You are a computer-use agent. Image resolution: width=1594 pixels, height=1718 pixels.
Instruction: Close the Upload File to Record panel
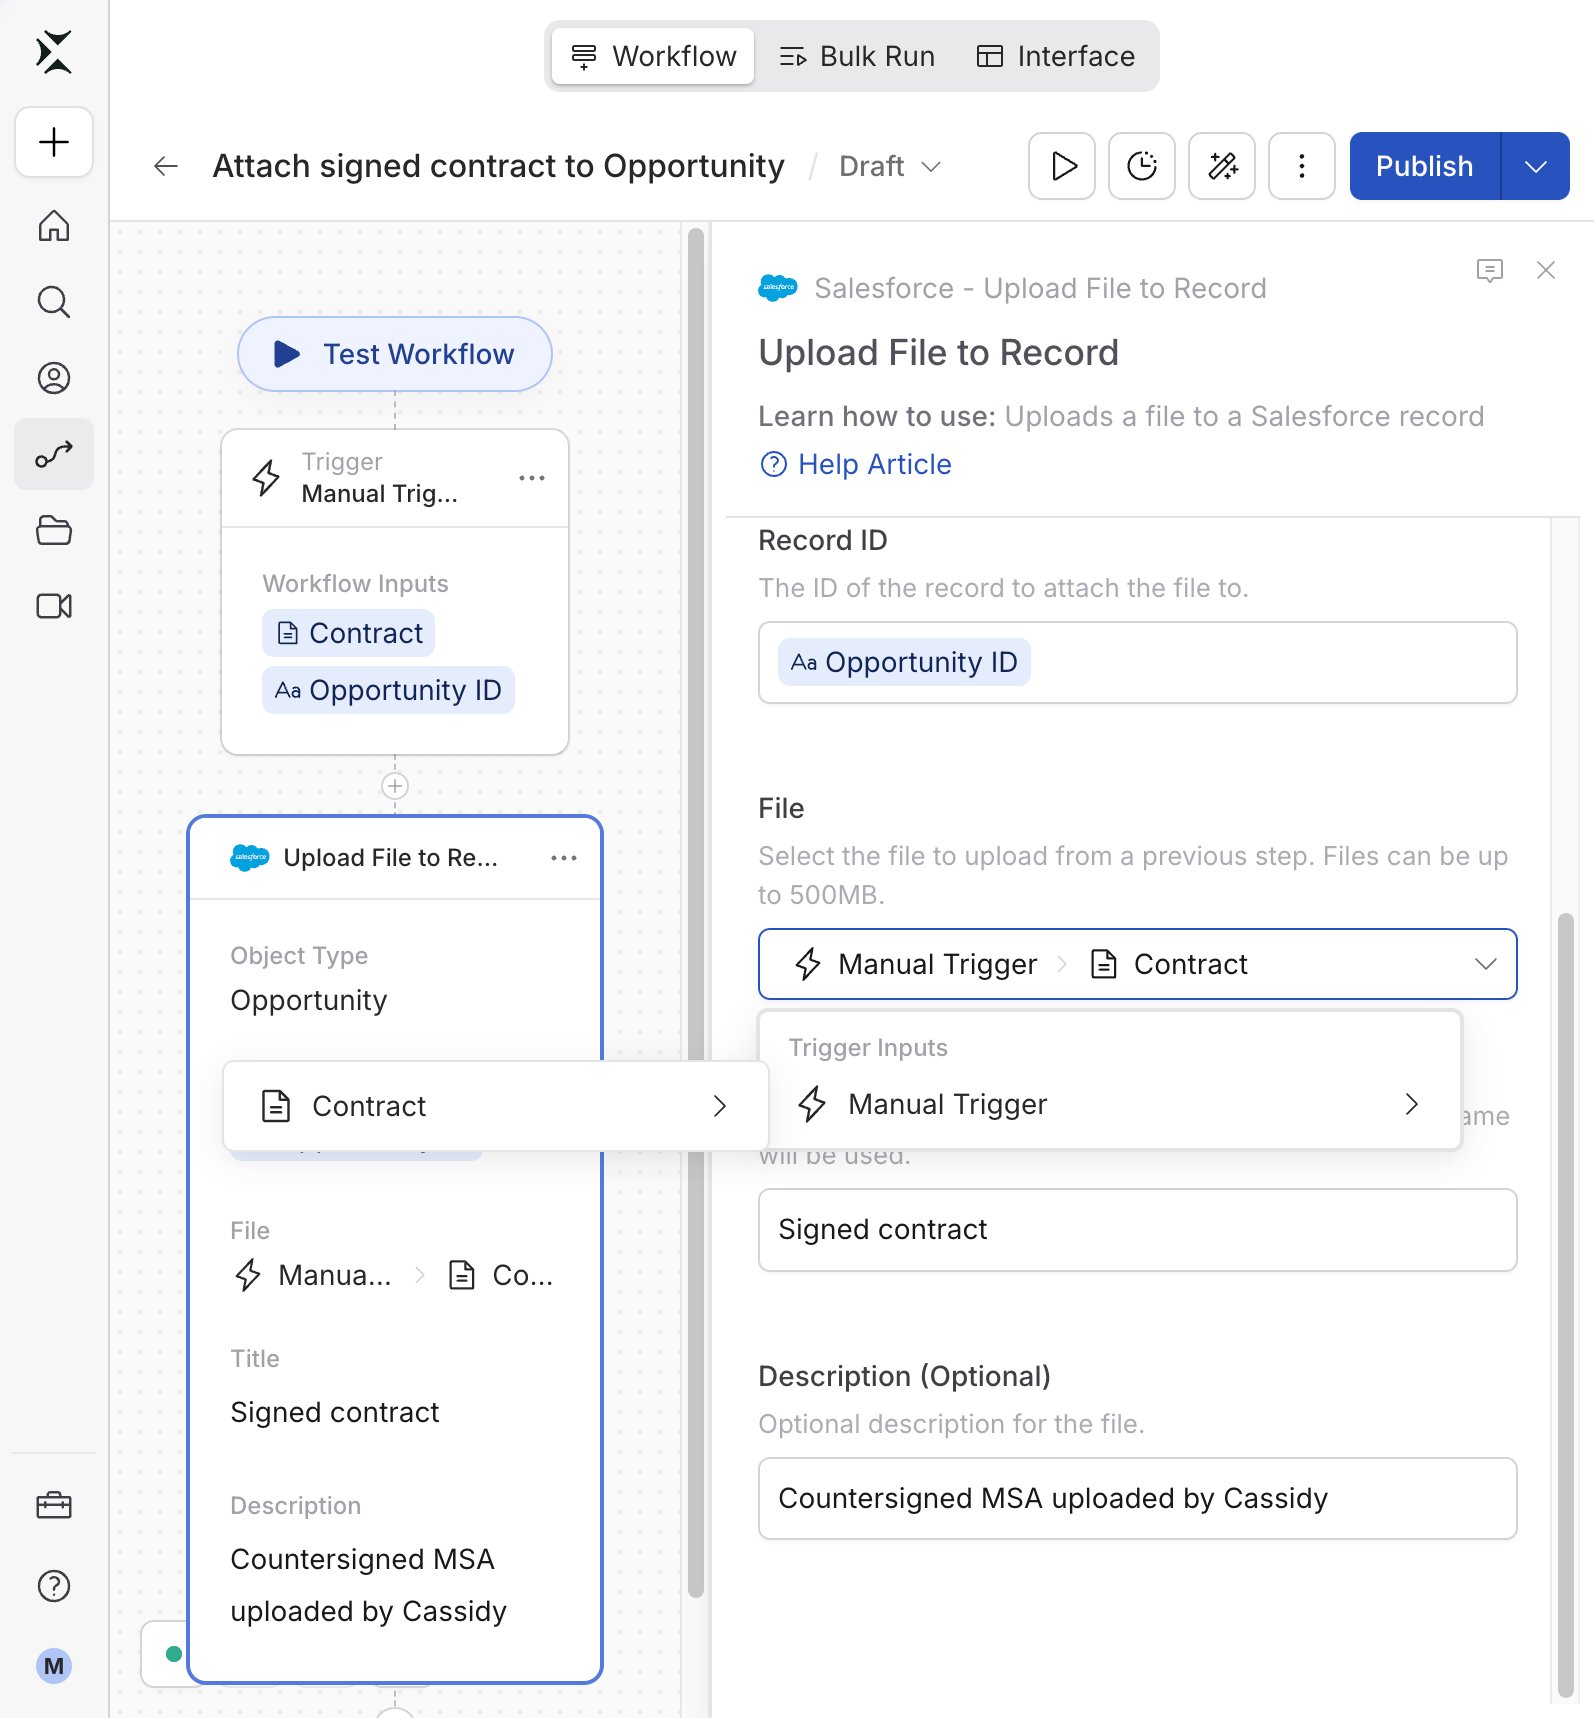click(x=1546, y=270)
